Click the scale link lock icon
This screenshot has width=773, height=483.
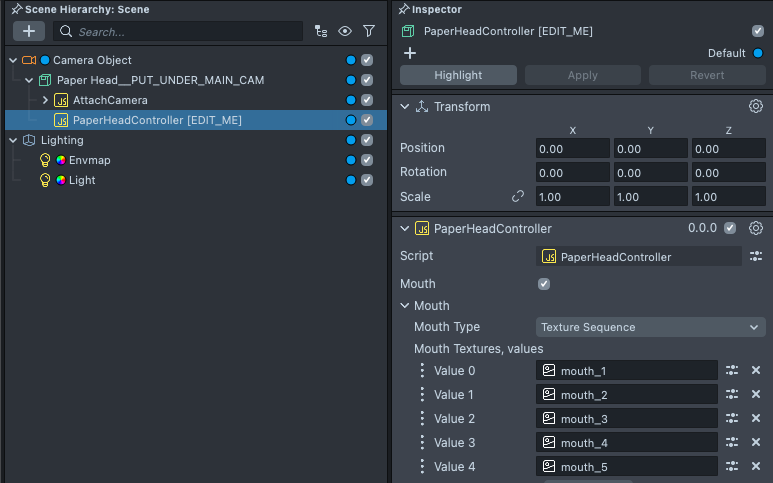(518, 197)
